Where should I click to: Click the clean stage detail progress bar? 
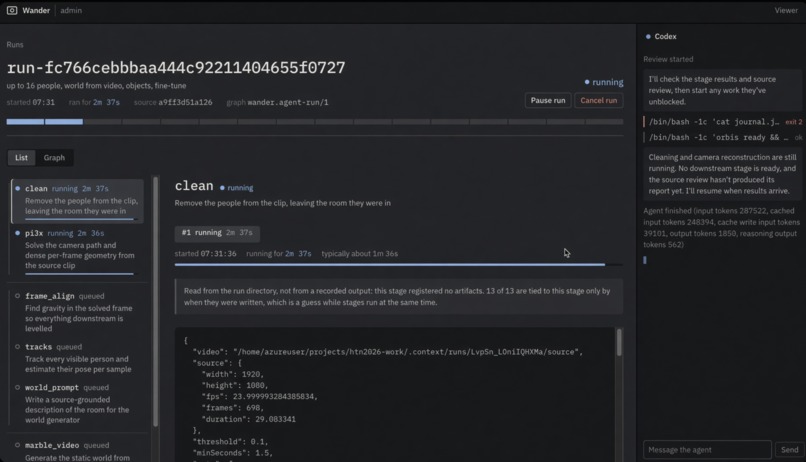(398, 265)
